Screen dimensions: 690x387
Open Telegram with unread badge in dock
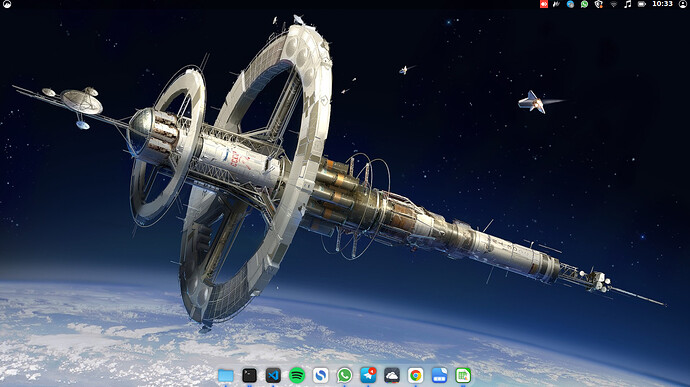click(x=368, y=375)
